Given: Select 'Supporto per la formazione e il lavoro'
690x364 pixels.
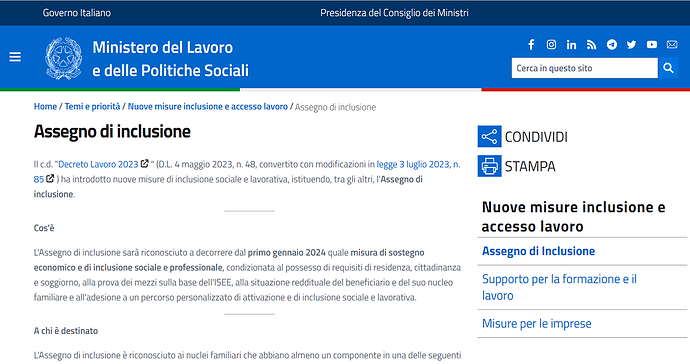Looking at the screenshot, I should [559, 287].
